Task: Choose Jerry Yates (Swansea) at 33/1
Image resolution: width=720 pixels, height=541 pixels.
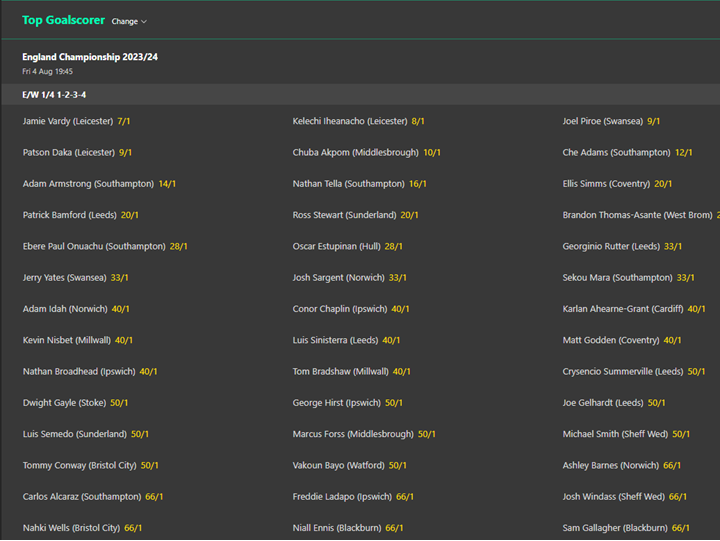Action: click(x=75, y=277)
